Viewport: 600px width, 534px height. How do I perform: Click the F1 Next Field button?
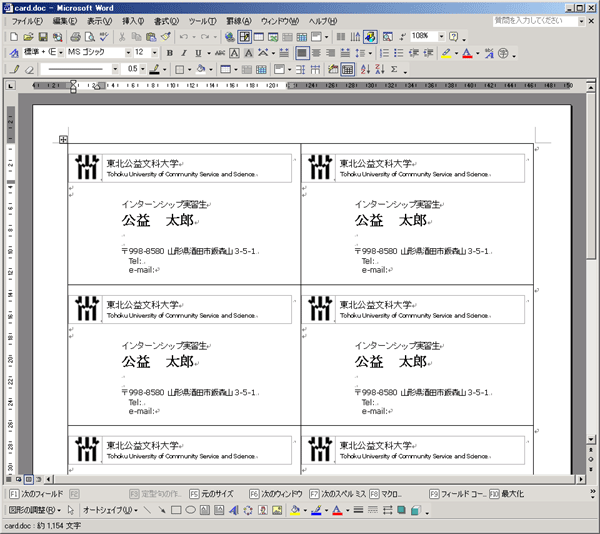tap(36, 494)
